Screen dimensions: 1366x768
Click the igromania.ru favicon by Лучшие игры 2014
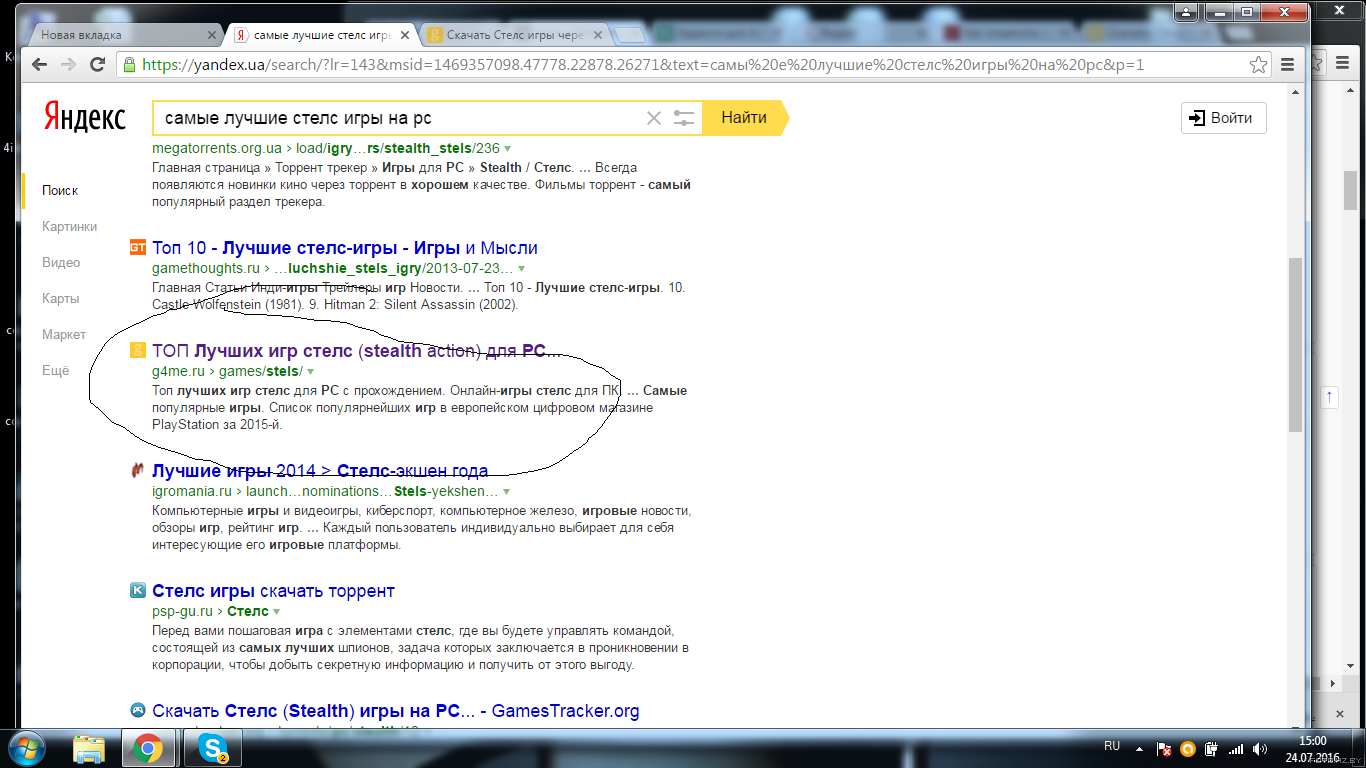click(138, 471)
